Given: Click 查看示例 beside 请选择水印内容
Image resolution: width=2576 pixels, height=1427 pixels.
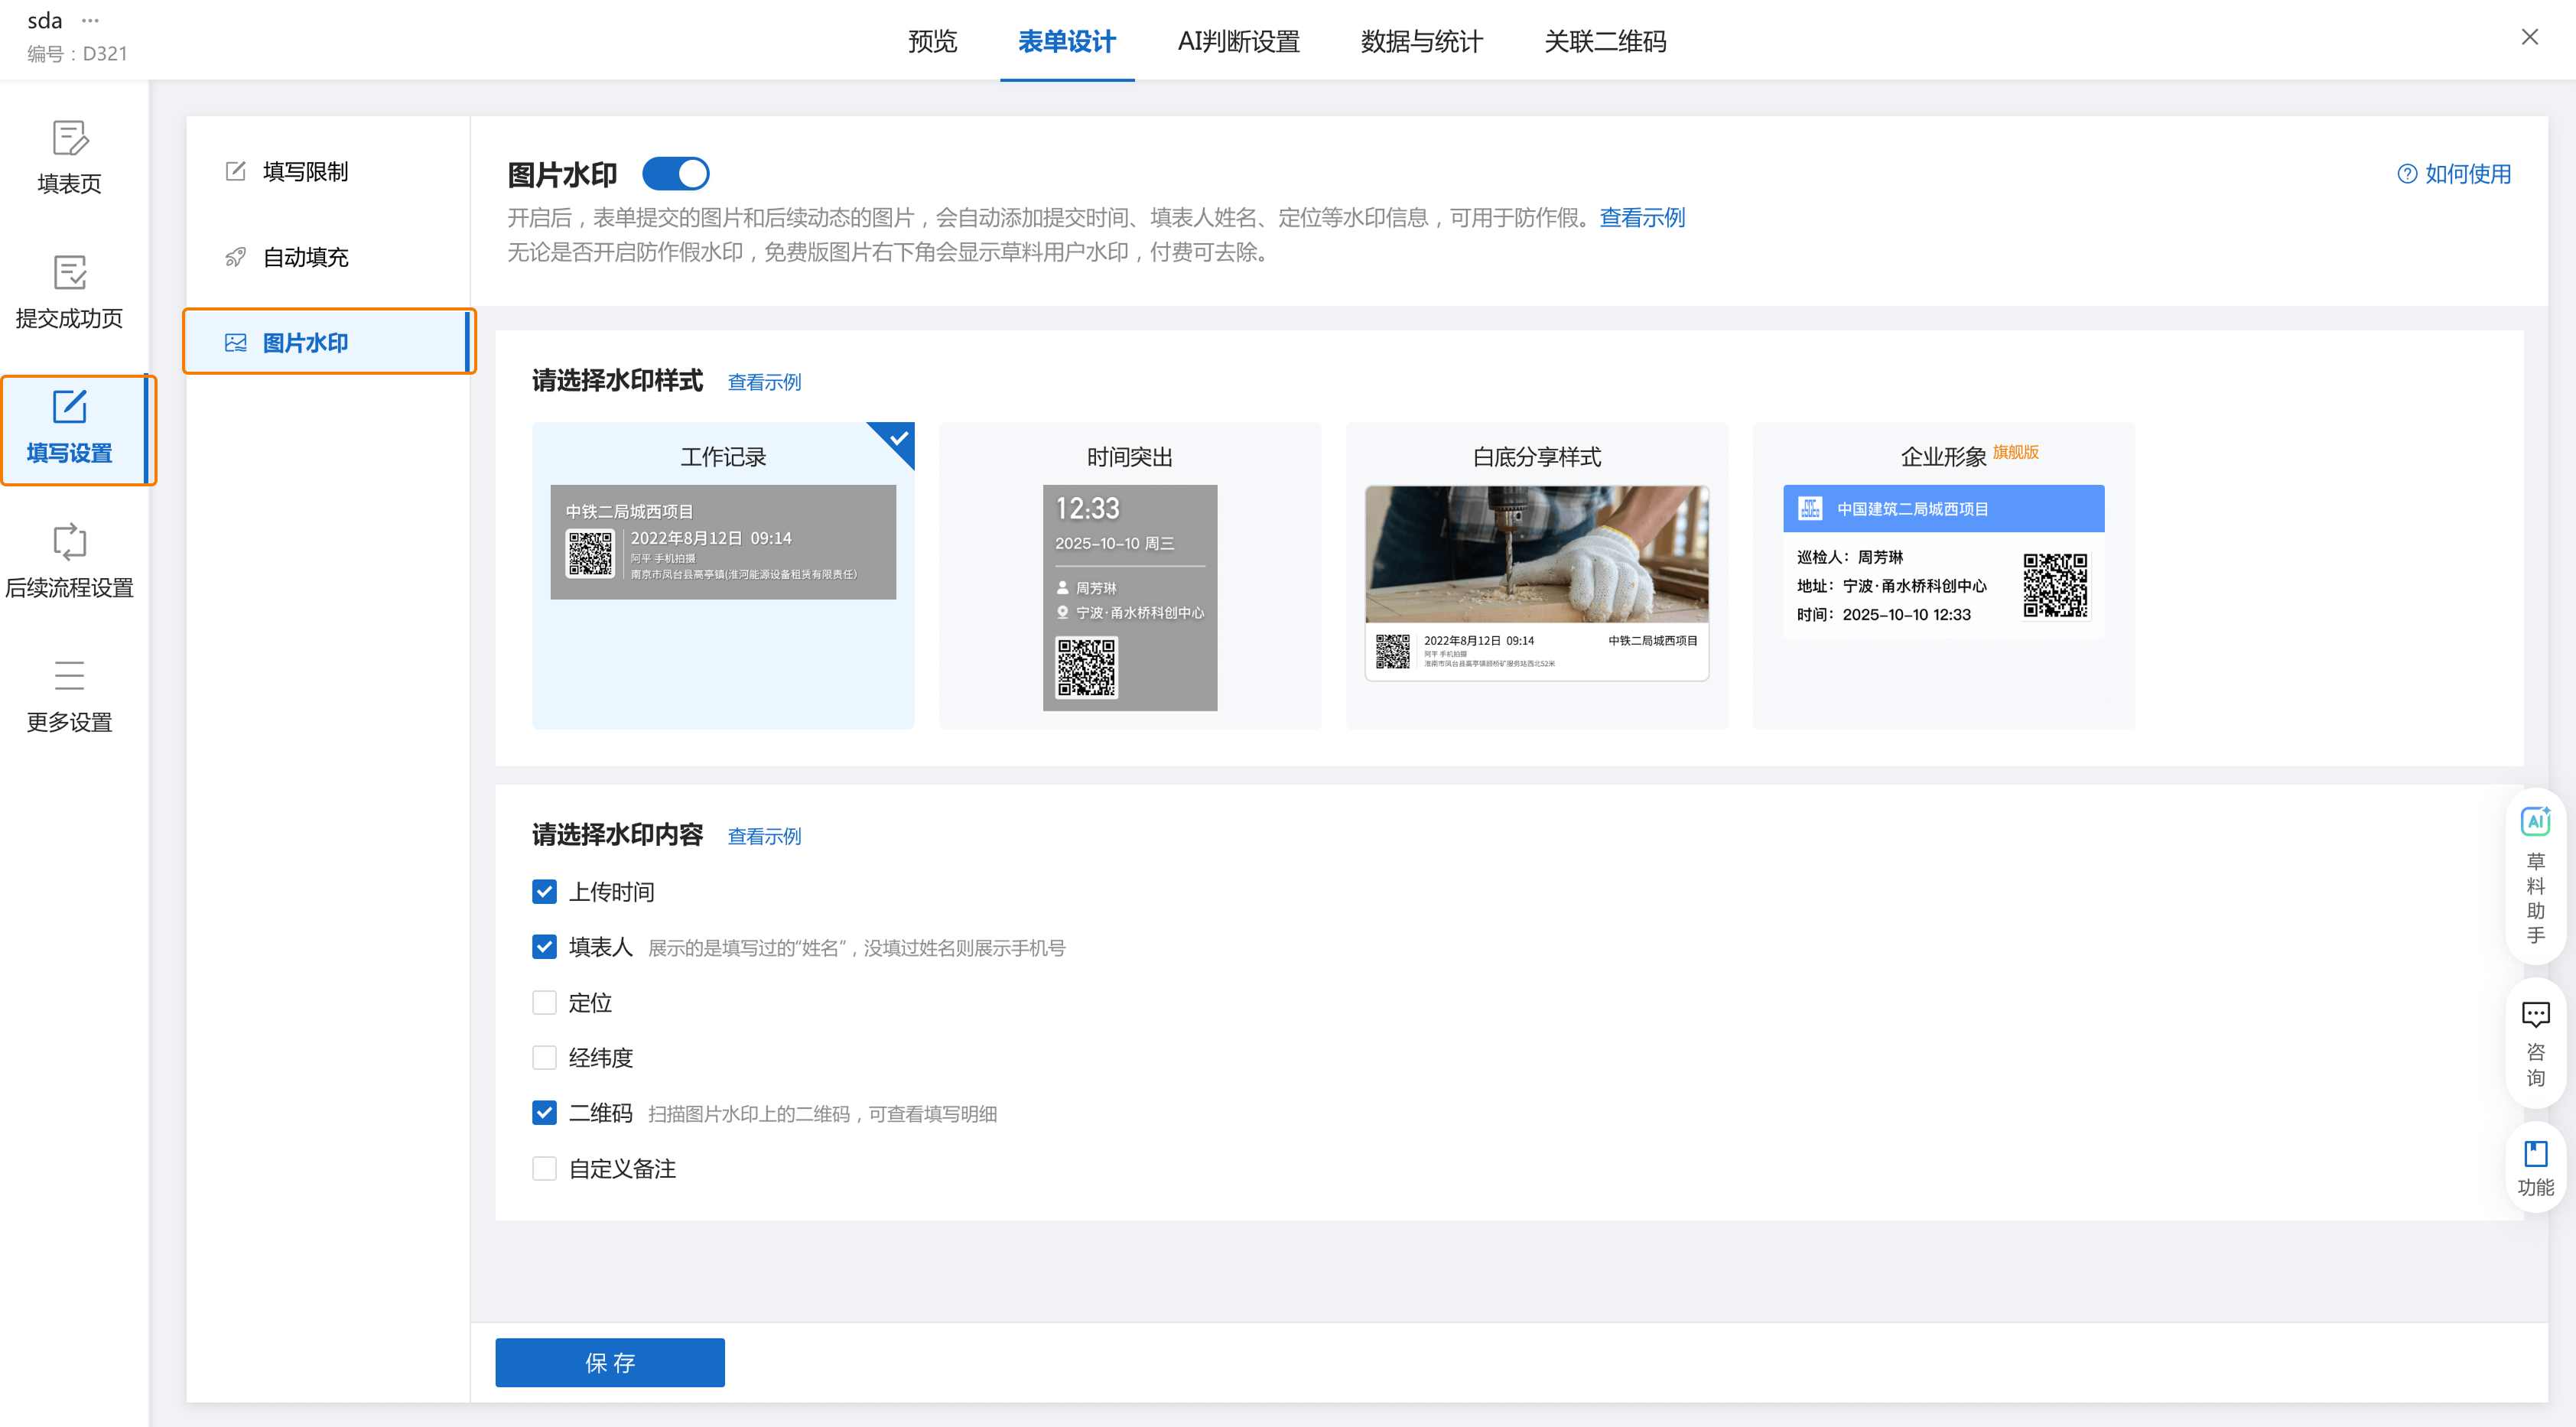Looking at the screenshot, I should click(x=764, y=836).
